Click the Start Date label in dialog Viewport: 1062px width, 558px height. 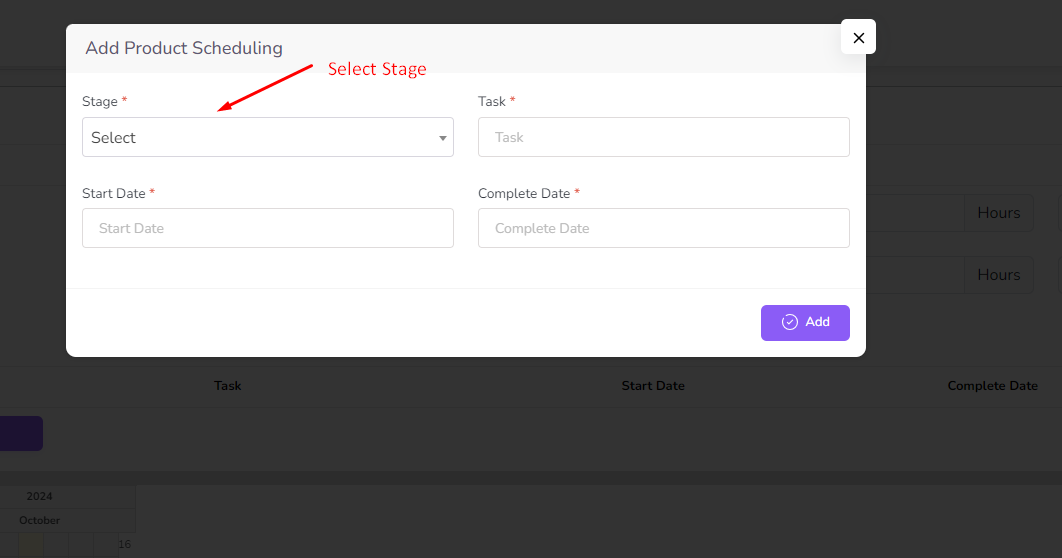[x=114, y=193]
